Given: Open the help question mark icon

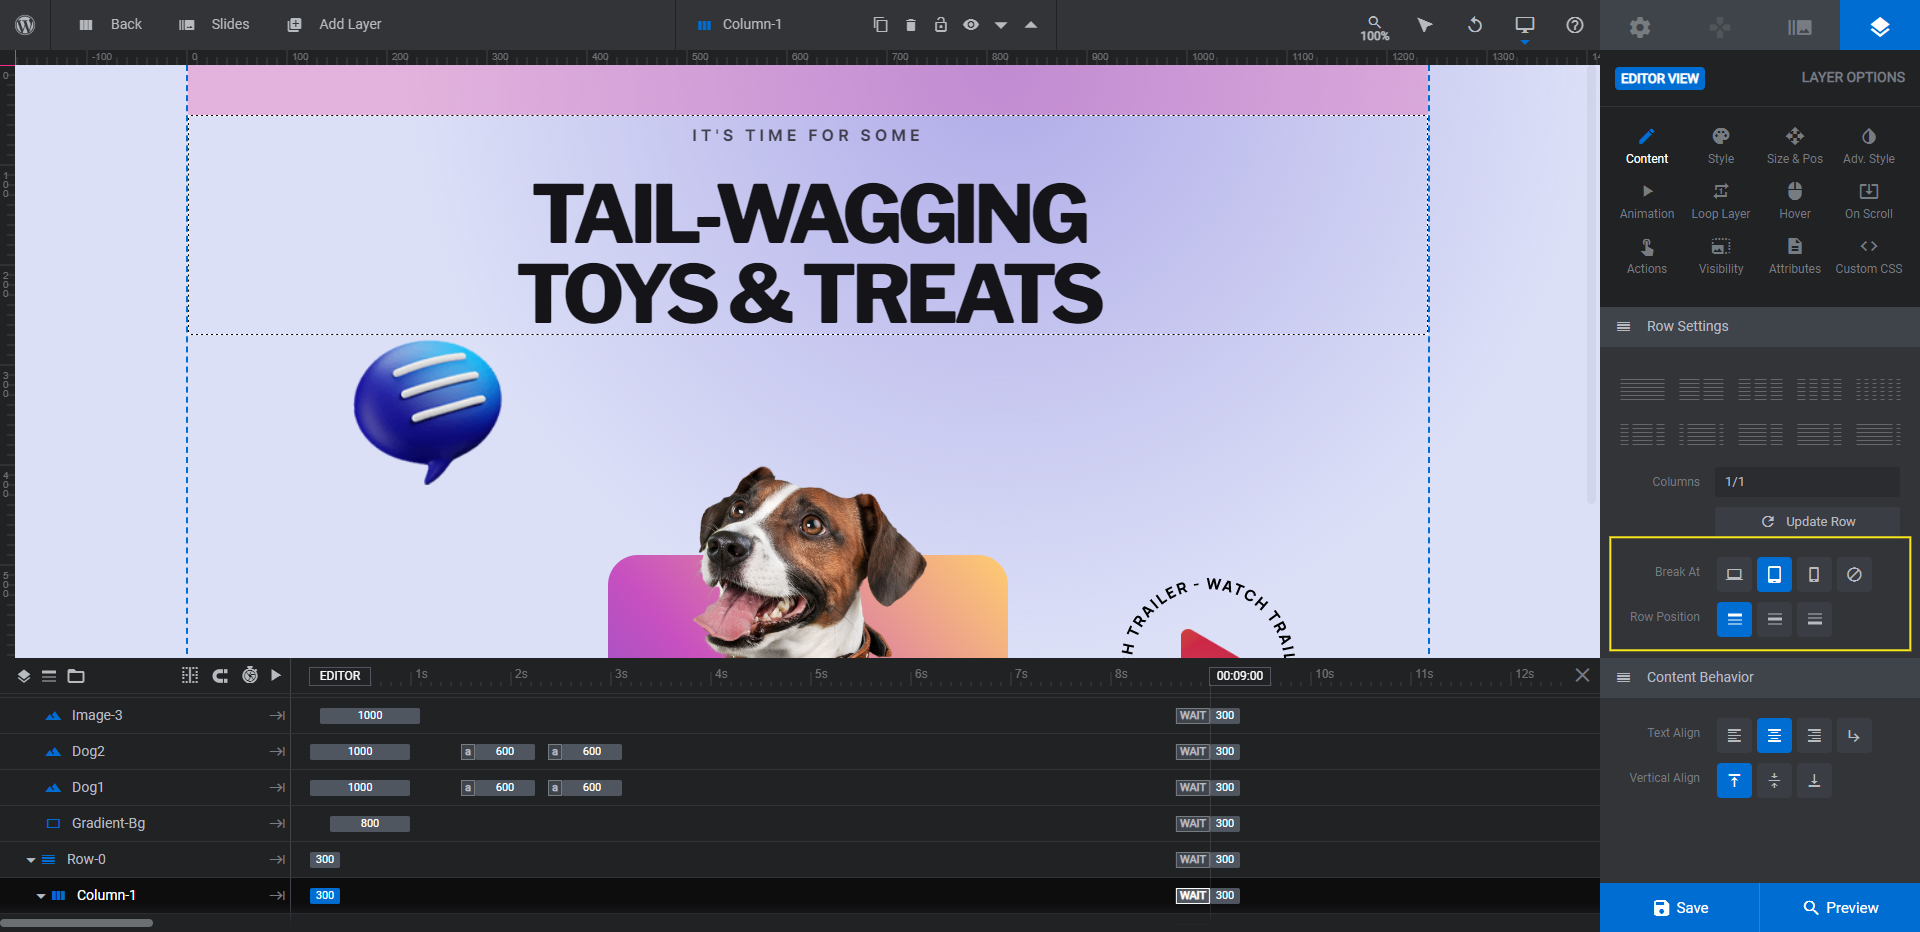Looking at the screenshot, I should point(1575,25).
